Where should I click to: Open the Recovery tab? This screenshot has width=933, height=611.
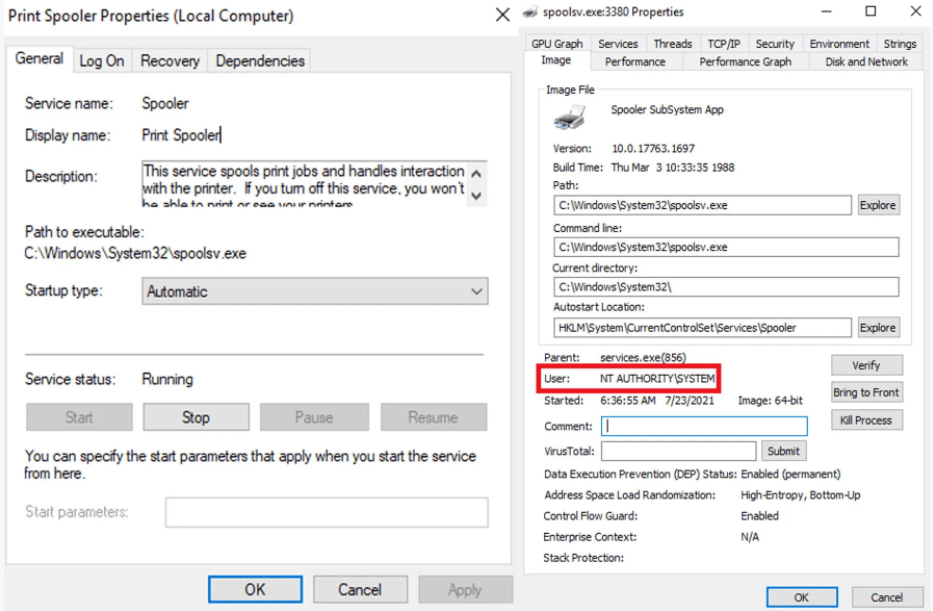pos(170,61)
